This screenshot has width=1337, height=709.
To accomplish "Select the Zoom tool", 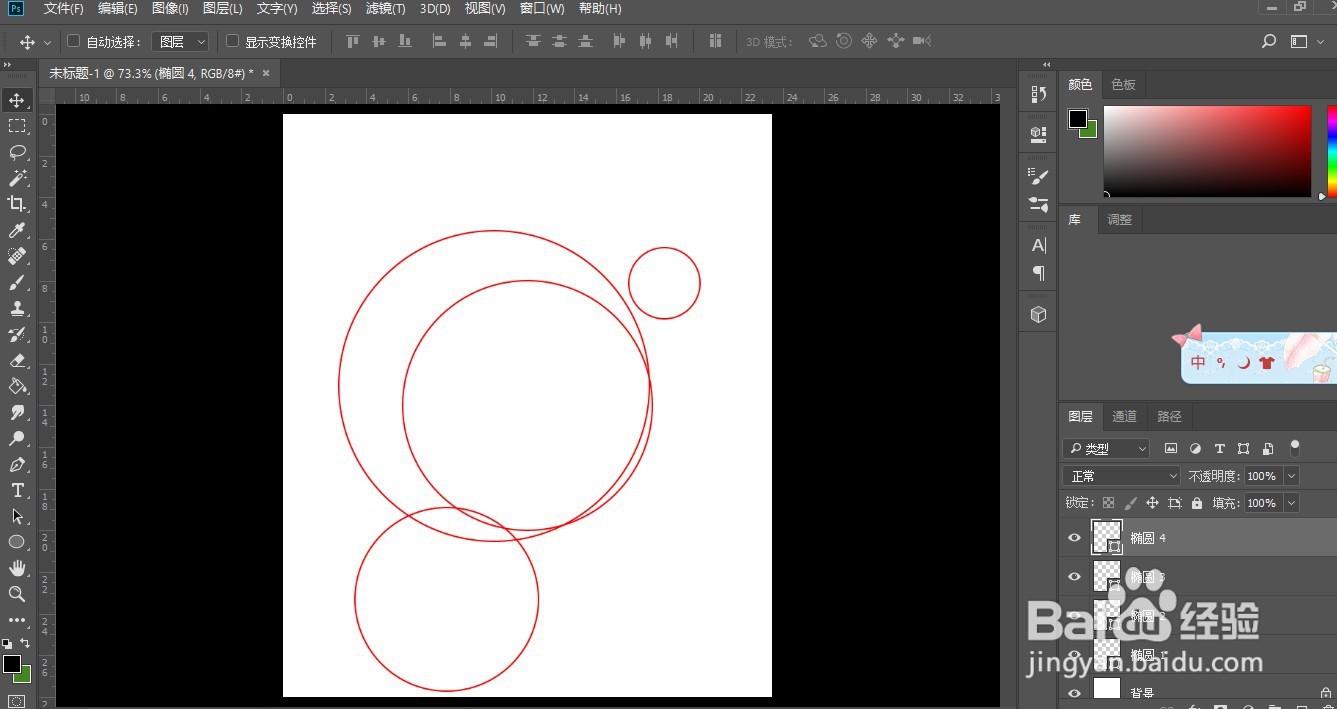I will point(17,594).
